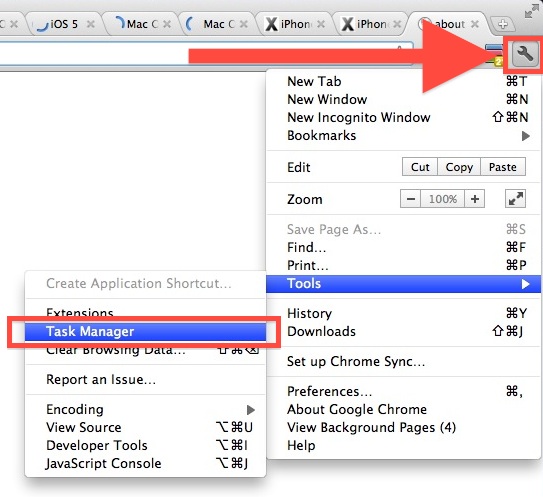Open a New Incognito Window
Image resolution: width=543 pixels, height=497 pixels.
[403, 117]
